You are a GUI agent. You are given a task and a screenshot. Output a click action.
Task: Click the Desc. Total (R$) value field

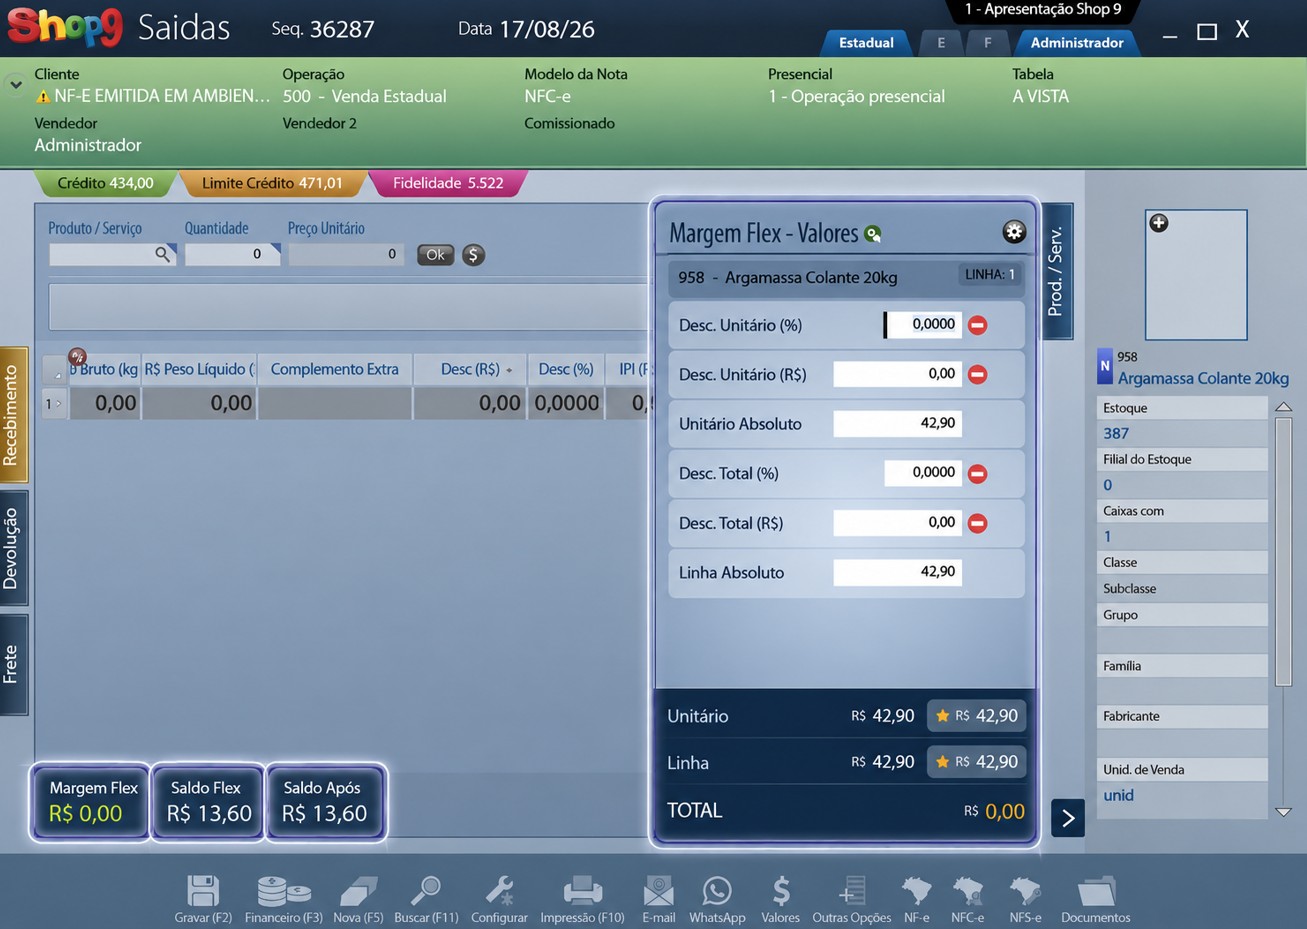coord(897,523)
